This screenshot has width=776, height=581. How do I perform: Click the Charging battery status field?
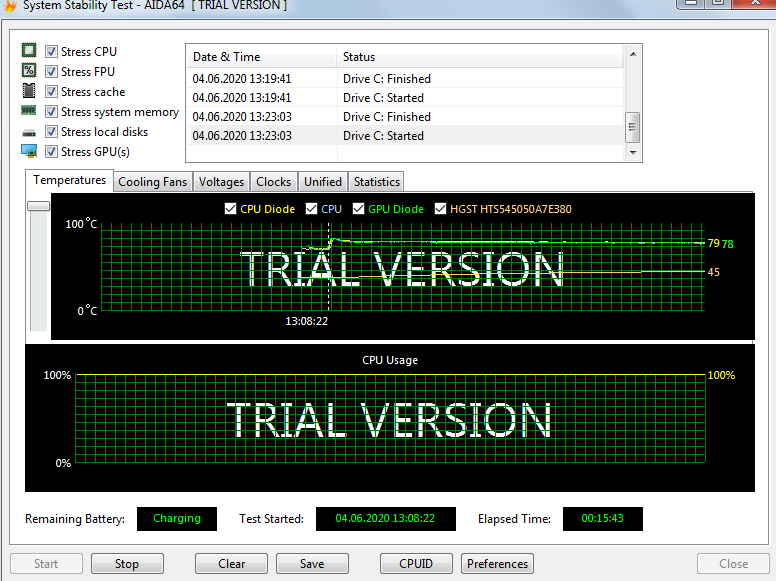coord(177,519)
